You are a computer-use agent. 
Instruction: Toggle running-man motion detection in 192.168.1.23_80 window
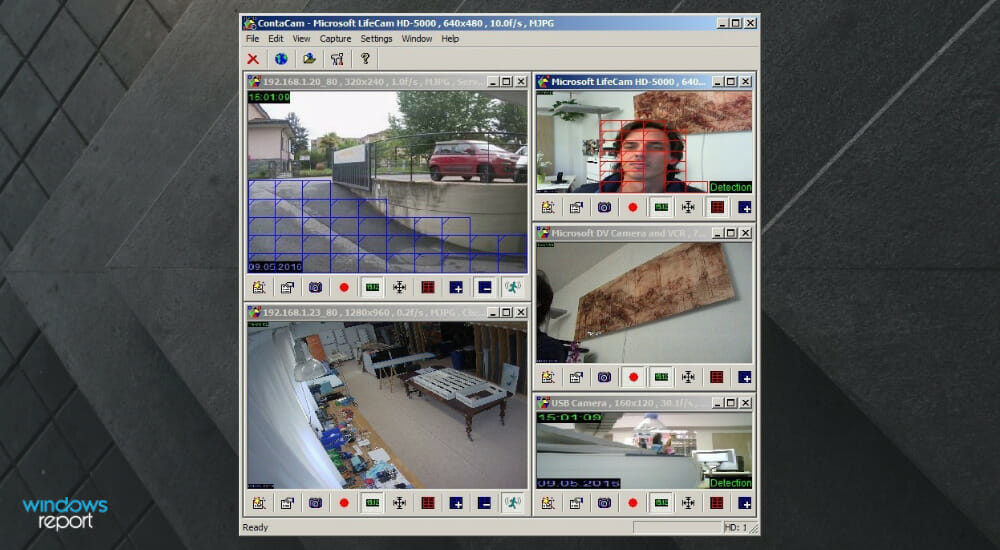[512, 503]
